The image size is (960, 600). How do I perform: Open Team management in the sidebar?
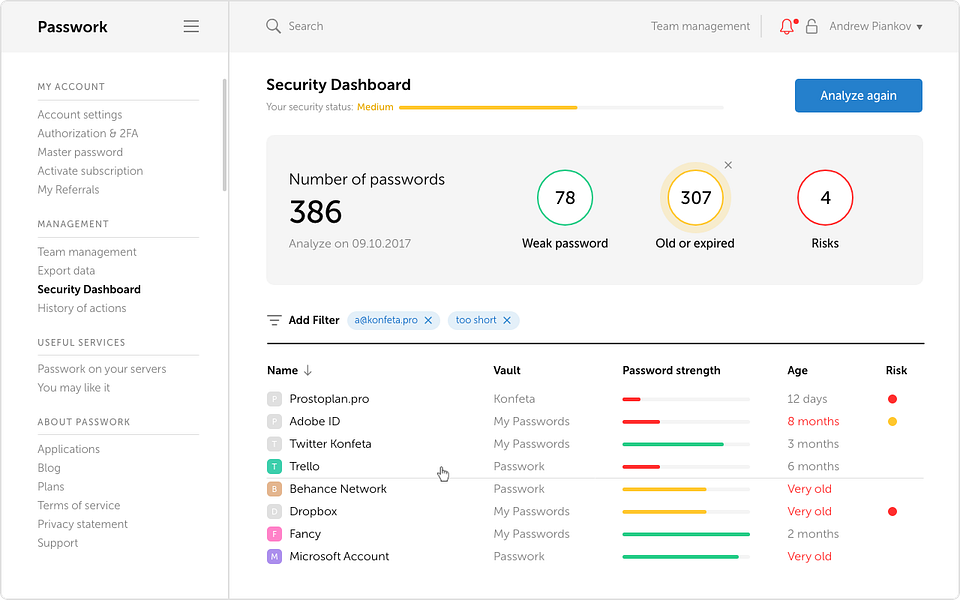click(87, 252)
